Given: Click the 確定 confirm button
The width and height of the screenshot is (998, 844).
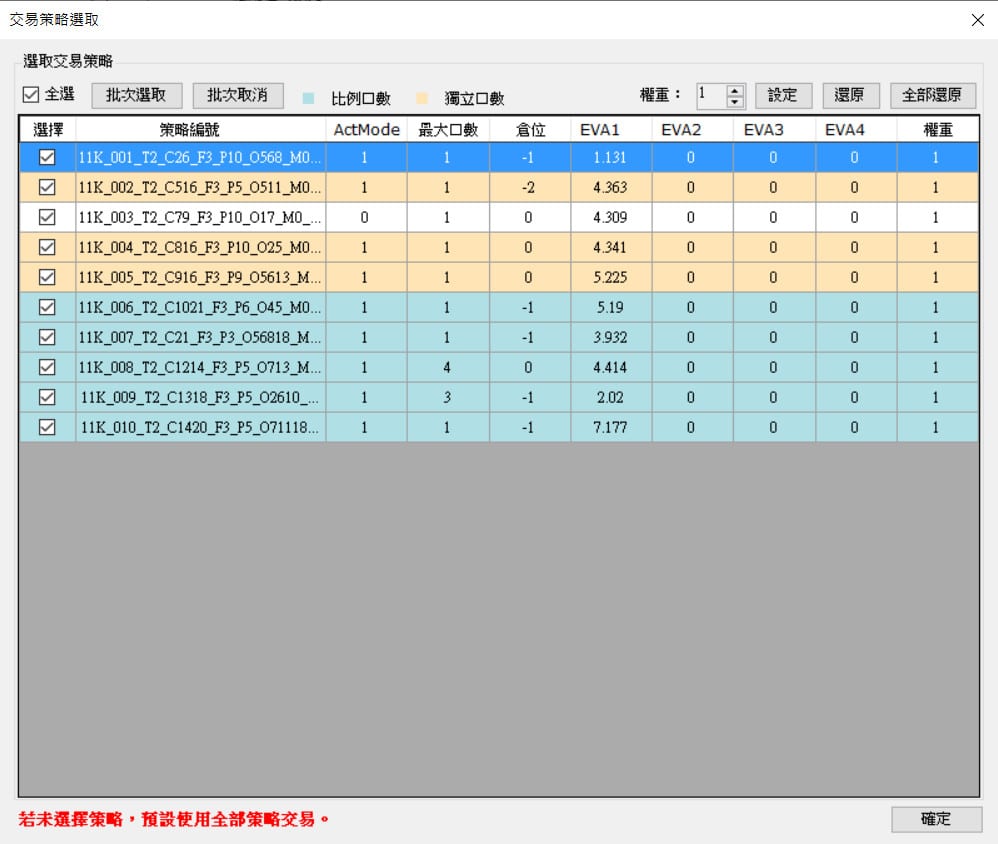Looking at the screenshot, I should pos(936,819).
